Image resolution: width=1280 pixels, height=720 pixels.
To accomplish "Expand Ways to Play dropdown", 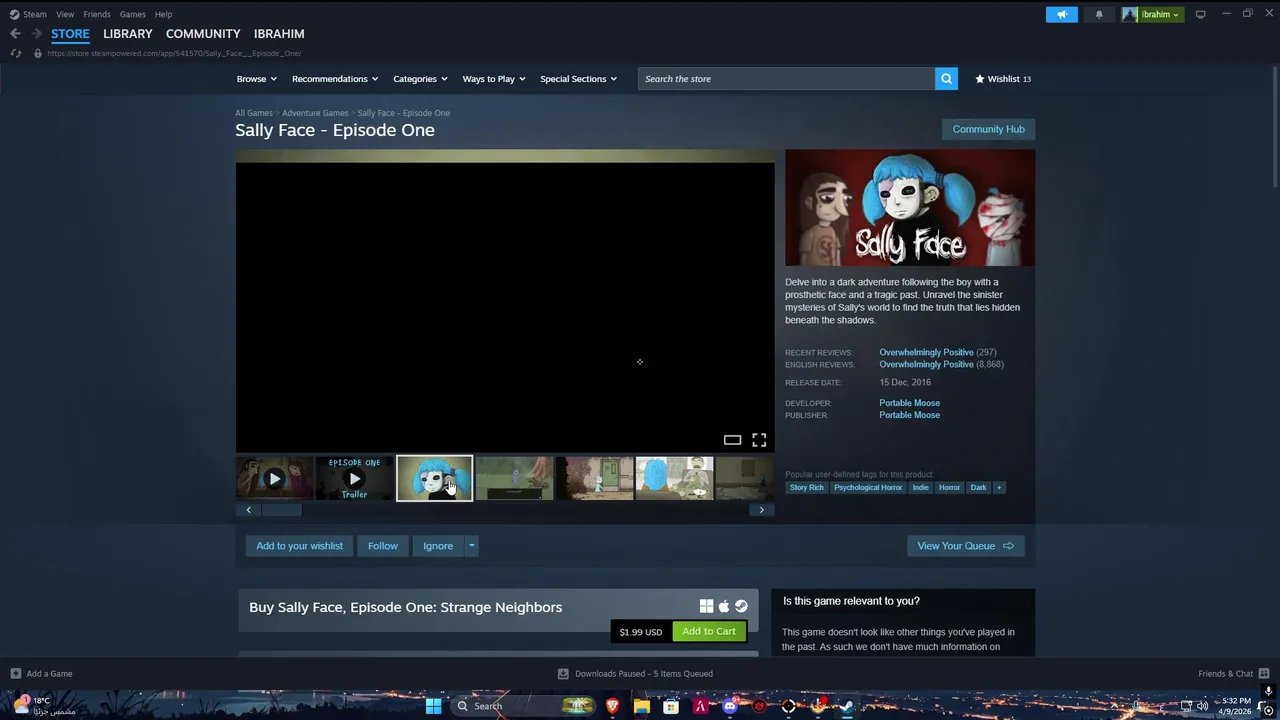I will (x=494, y=79).
